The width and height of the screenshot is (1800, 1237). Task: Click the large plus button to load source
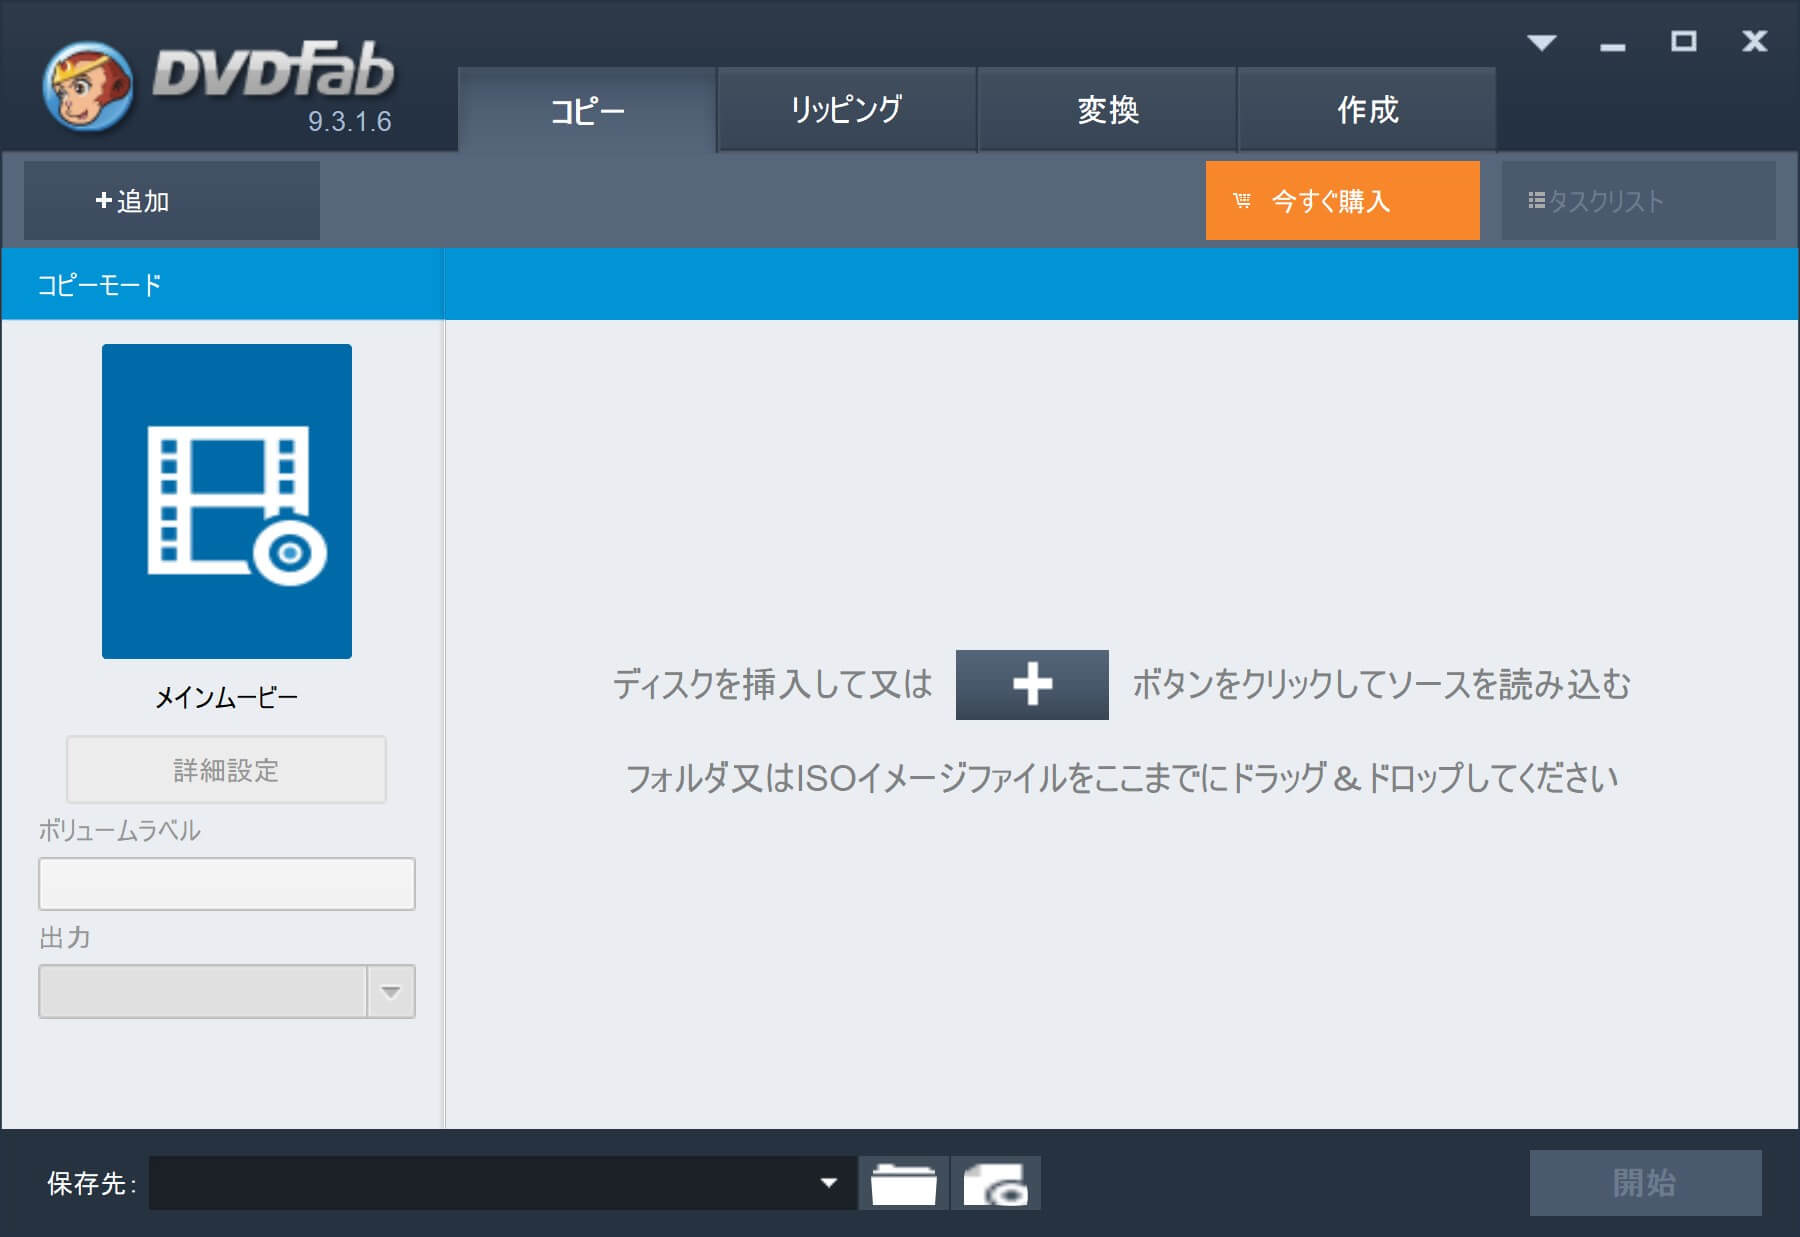[1032, 685]
